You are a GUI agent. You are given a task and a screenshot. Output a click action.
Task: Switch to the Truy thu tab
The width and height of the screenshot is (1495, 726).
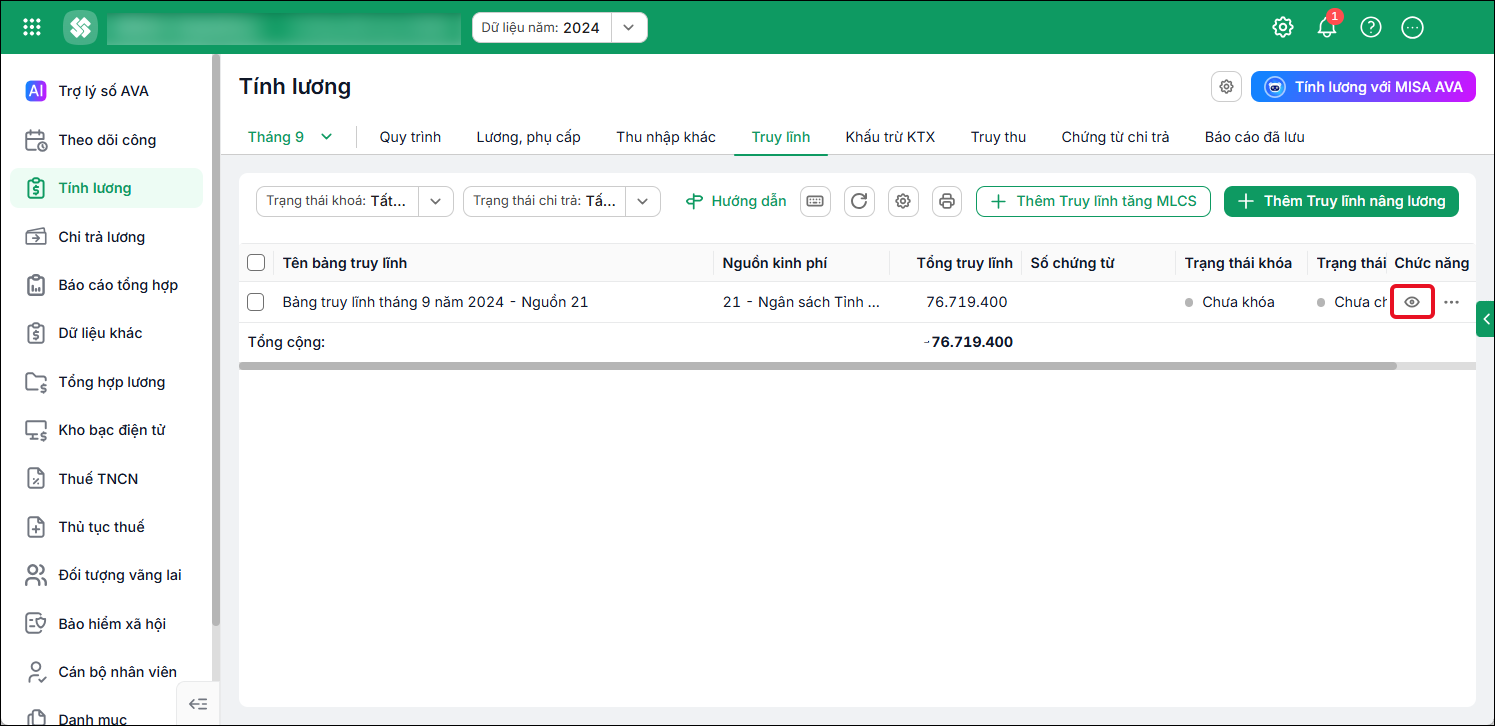pyautogui.click(x=998, y=137)
